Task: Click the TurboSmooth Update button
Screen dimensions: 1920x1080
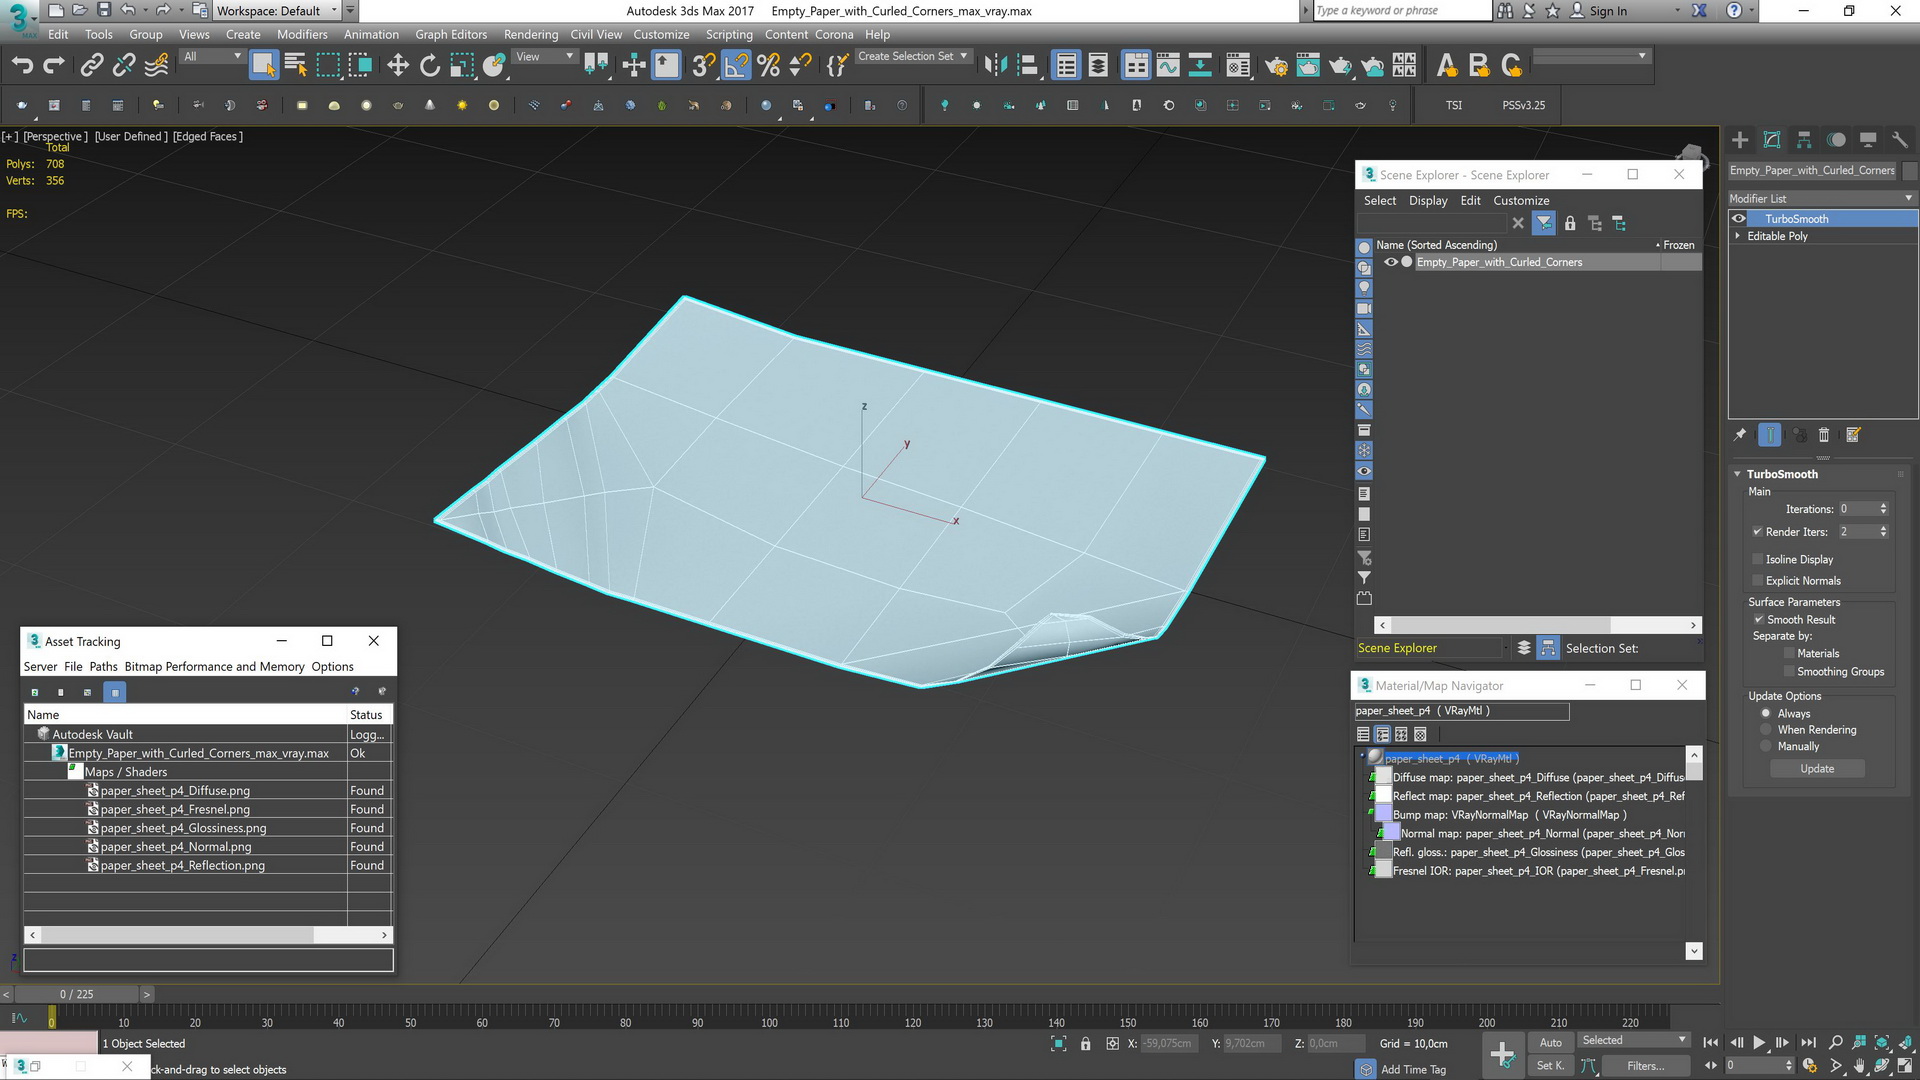Action: tap(1817, 769)
